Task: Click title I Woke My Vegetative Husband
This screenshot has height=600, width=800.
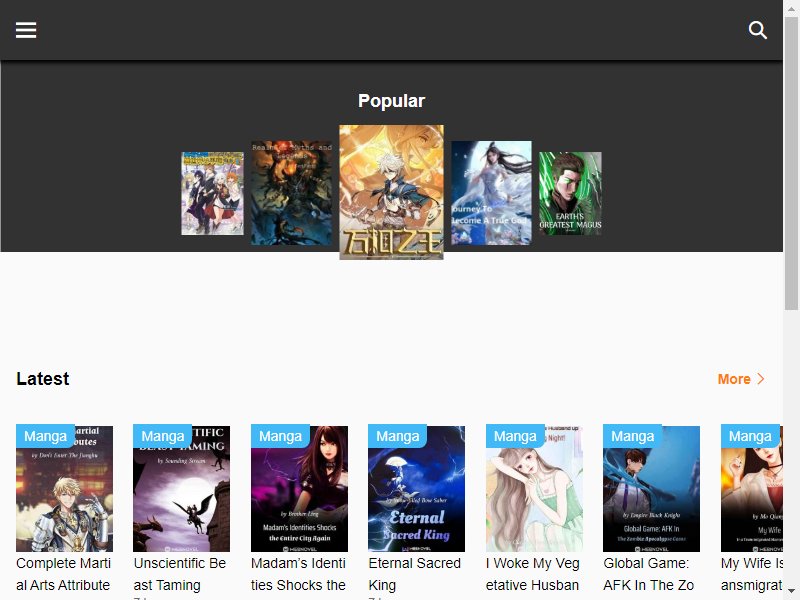Action: pos(533,574)
